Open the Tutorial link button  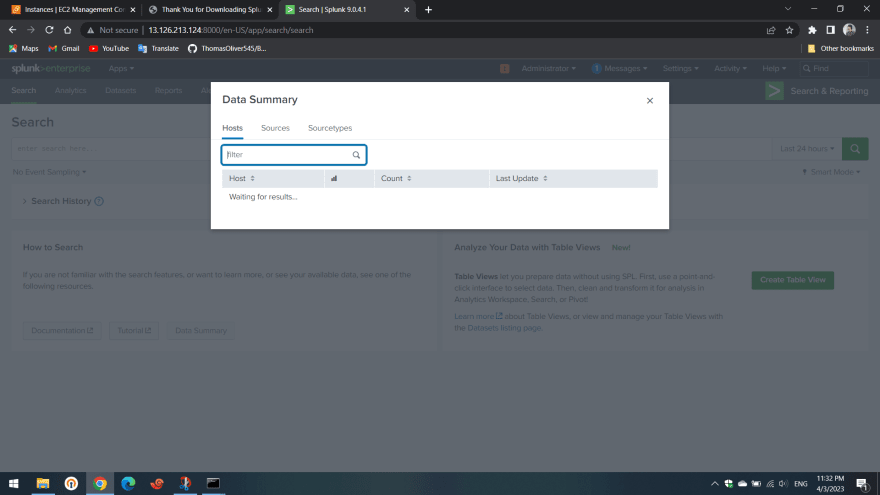point(134,331)
